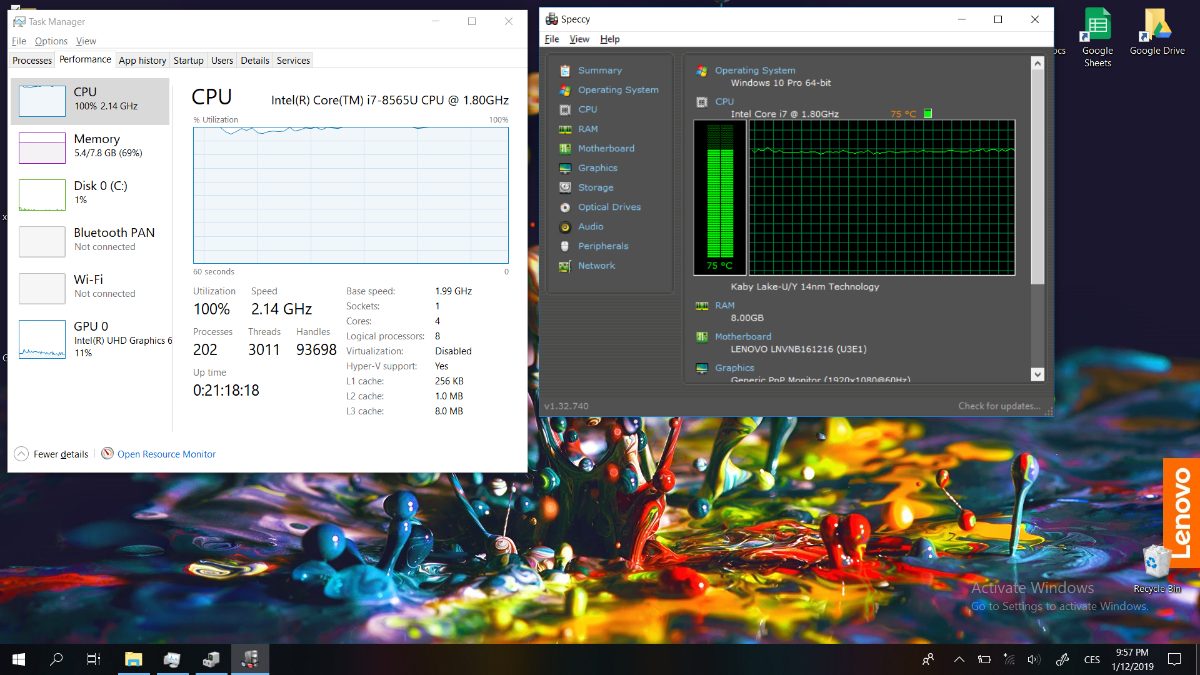1200x675 pixels.
Task: Collapse Task Manager with Fewer details
Action: pos(51,454)
